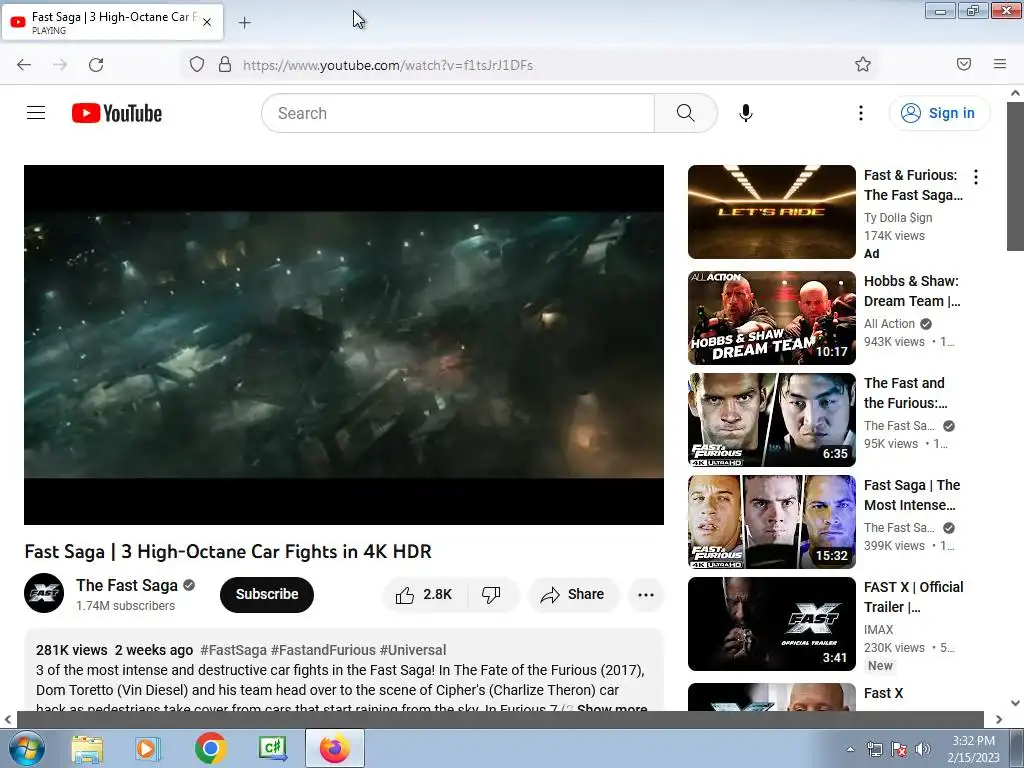Open YouTube guide hamburger menu
This screenshot has height=768, width=1024.
(x=36, y=113)
